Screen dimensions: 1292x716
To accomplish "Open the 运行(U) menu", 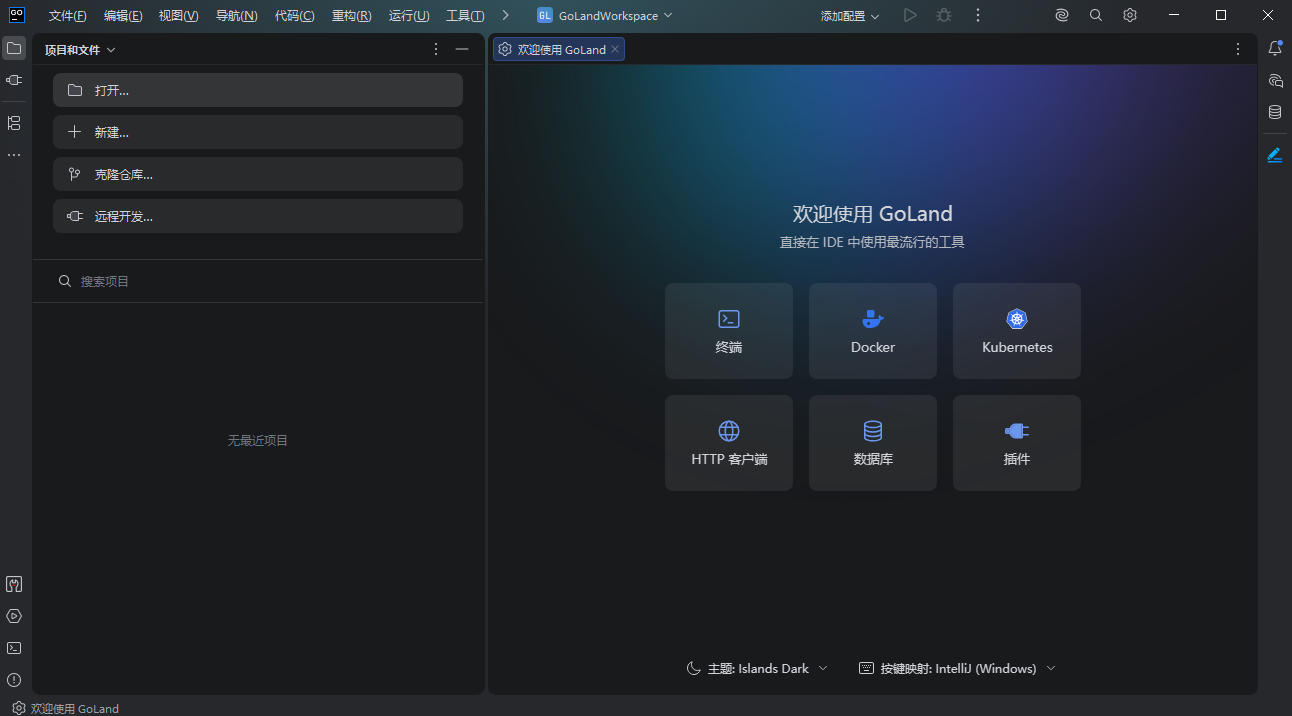I will (409, 16).
